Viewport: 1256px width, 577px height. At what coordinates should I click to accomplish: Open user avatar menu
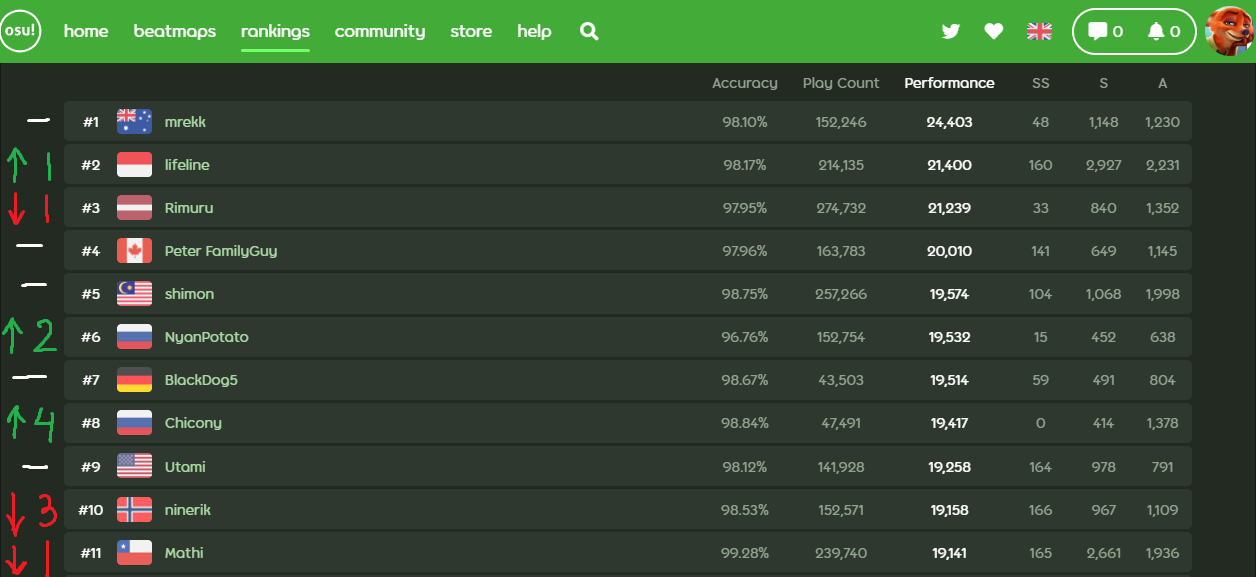(1231, 31)
